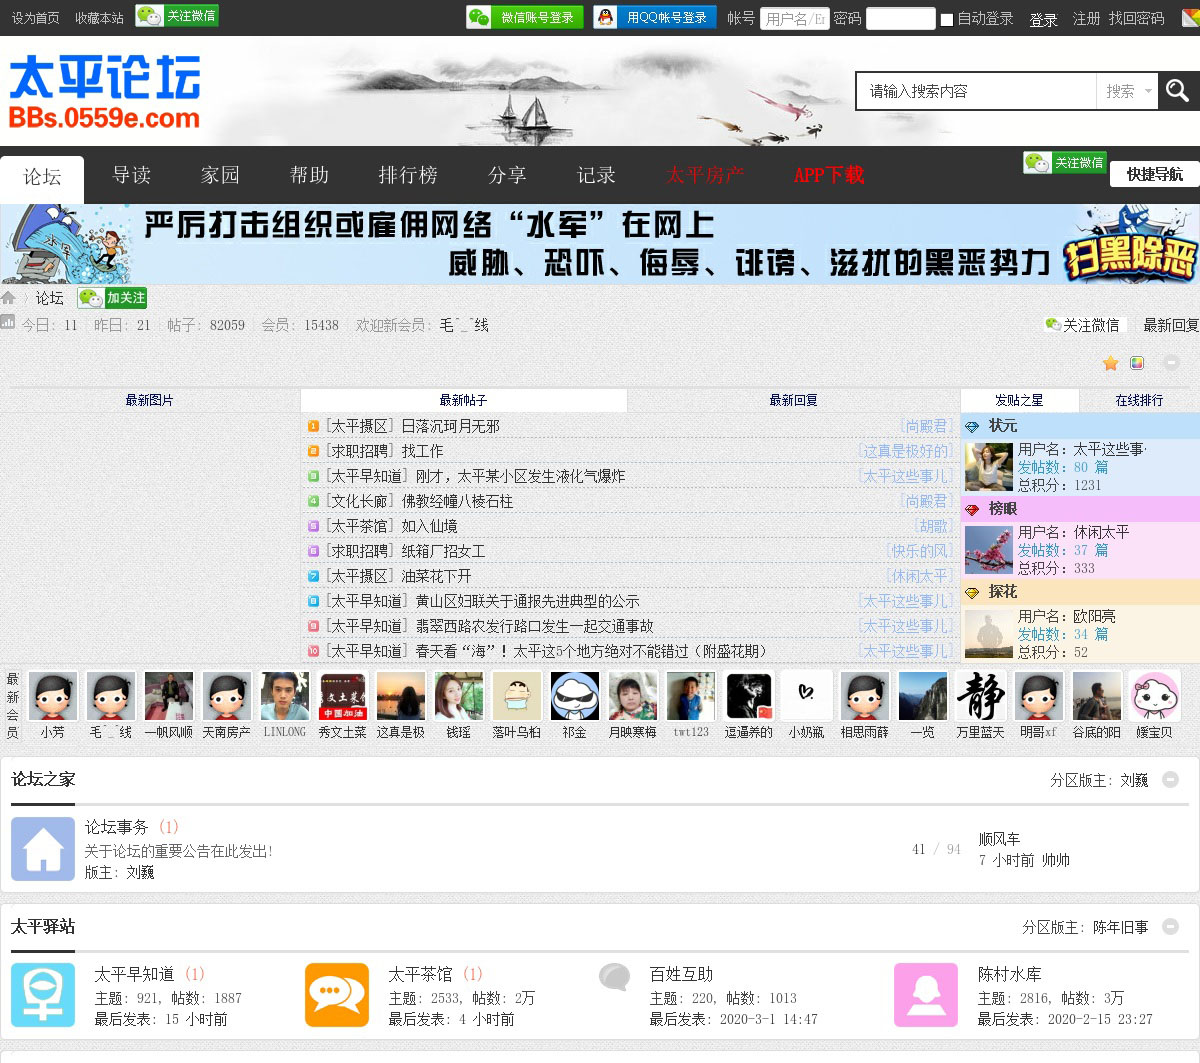Open the orange 太平茶馆 chat icon
1200x1063 pixels.
(337, 995)
